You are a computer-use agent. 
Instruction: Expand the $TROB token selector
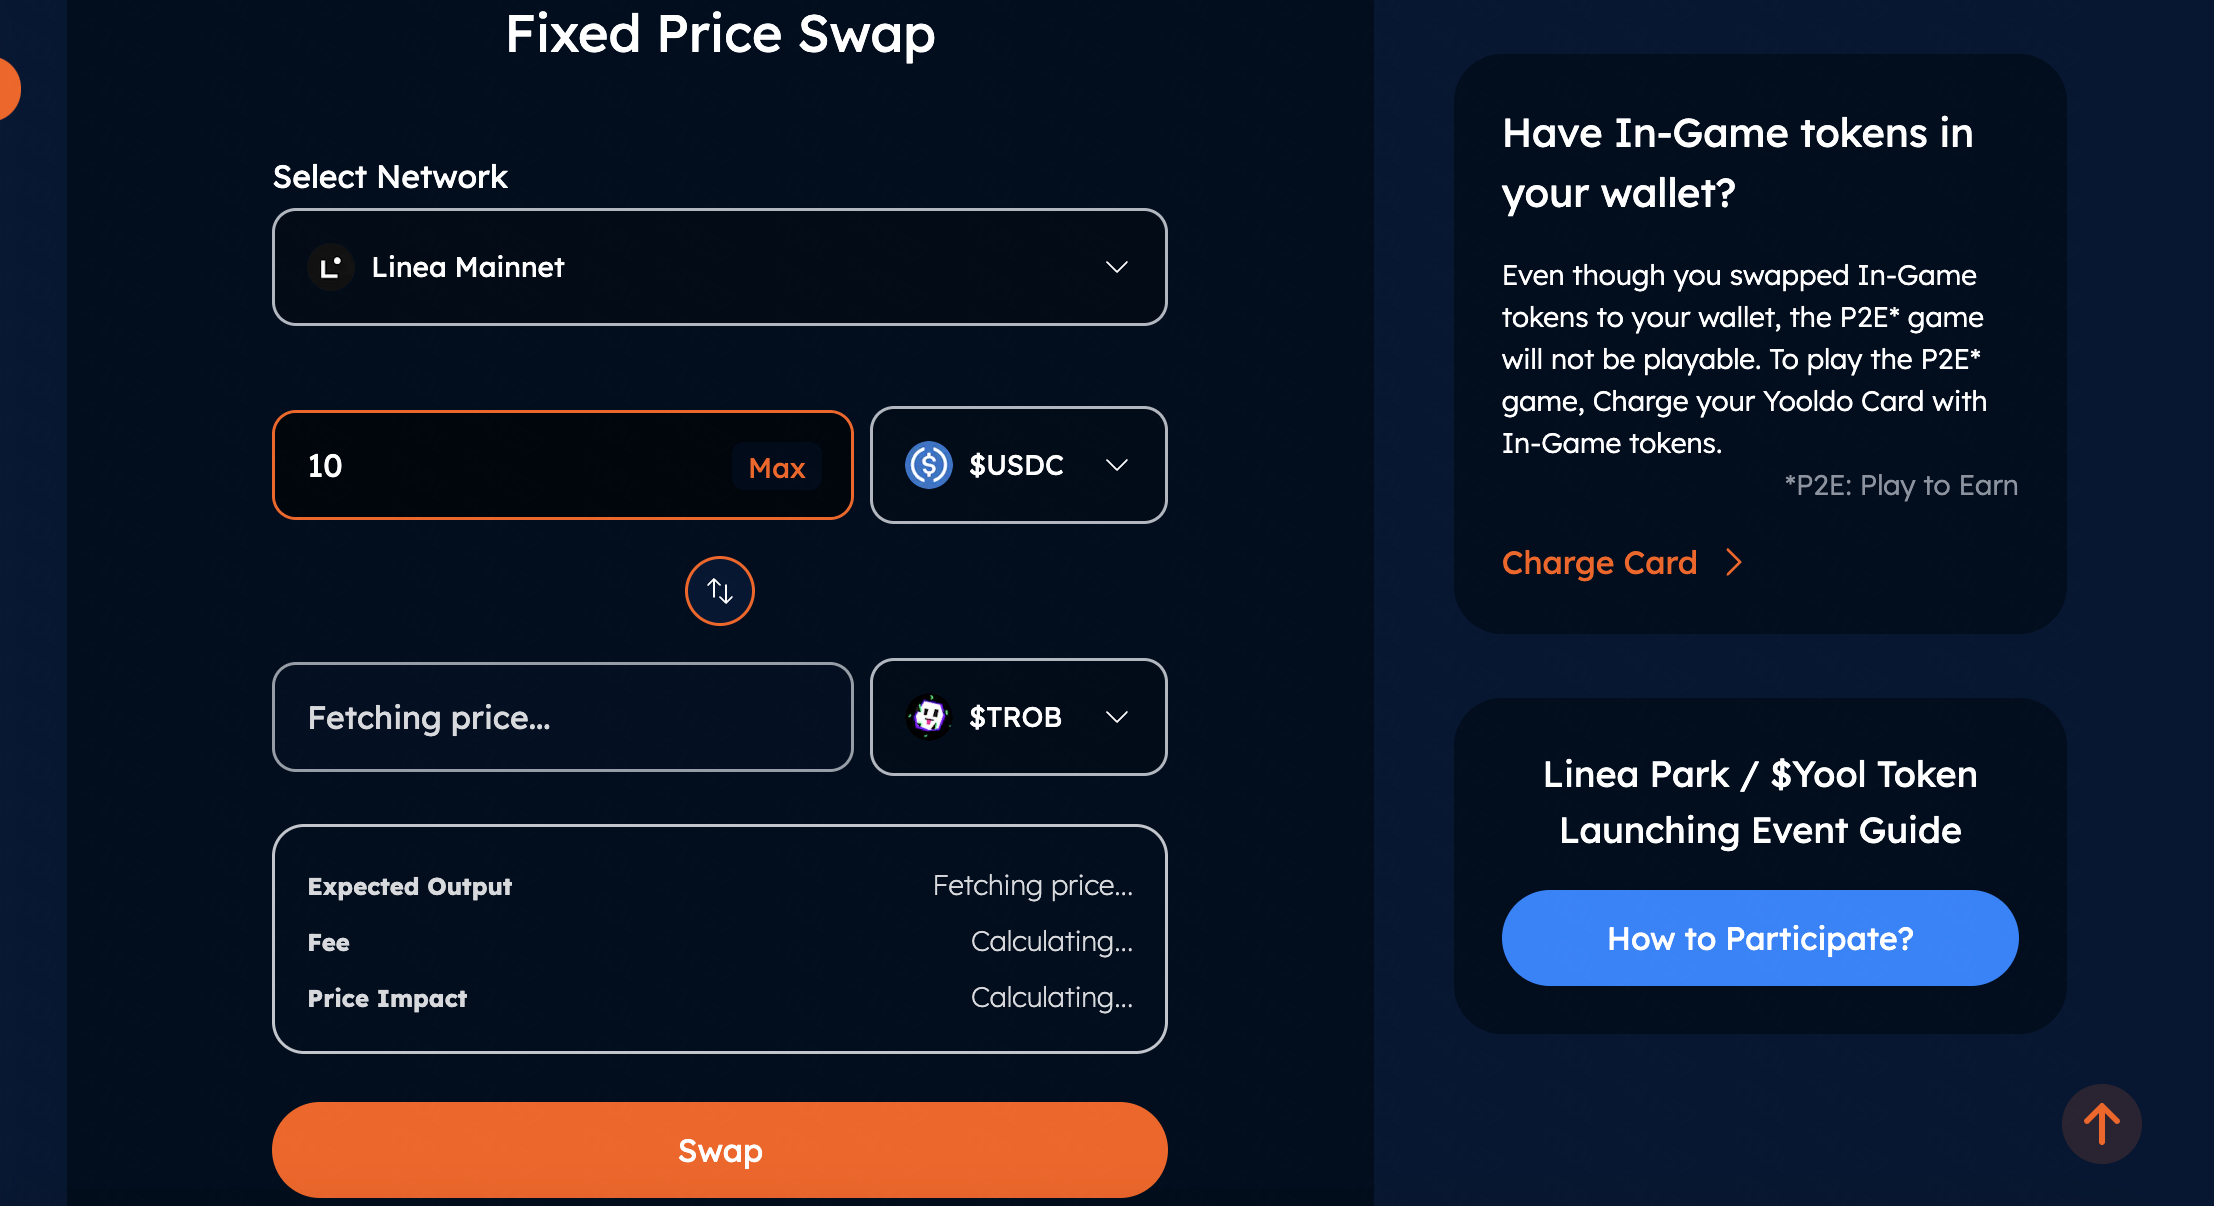1018,717
